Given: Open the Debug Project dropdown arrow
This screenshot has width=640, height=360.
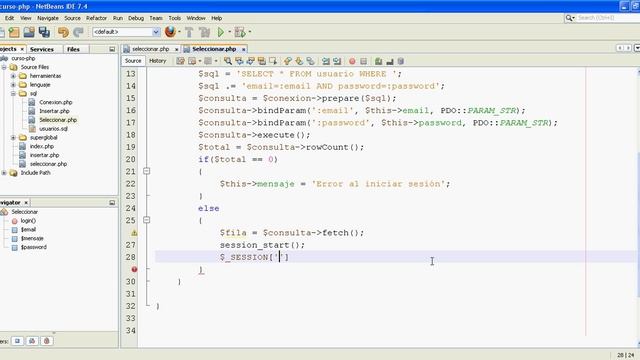Looking at the screenshot, I should click(x=249, y=32).
